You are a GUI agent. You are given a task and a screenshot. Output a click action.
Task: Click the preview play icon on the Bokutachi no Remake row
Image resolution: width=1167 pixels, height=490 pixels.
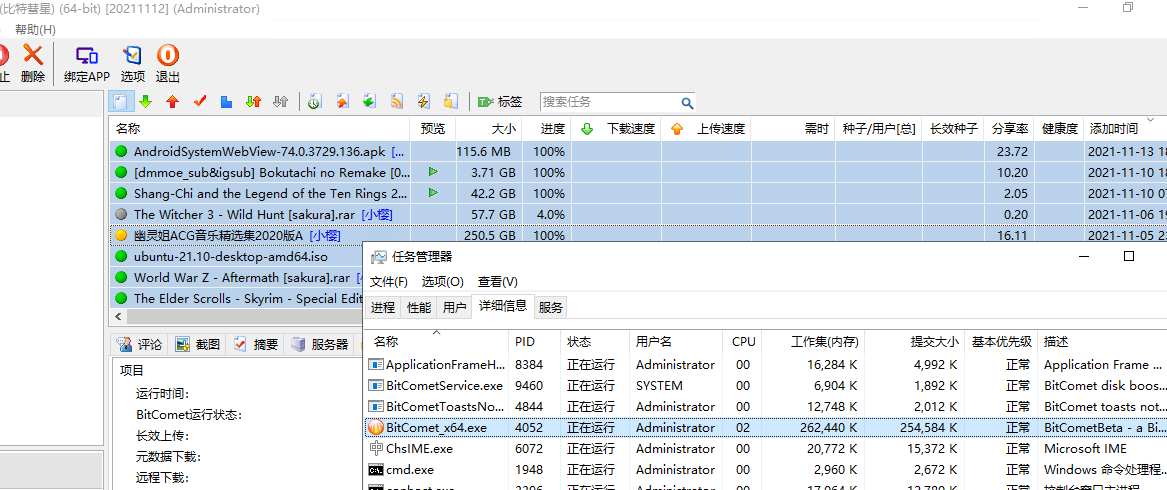432,172
